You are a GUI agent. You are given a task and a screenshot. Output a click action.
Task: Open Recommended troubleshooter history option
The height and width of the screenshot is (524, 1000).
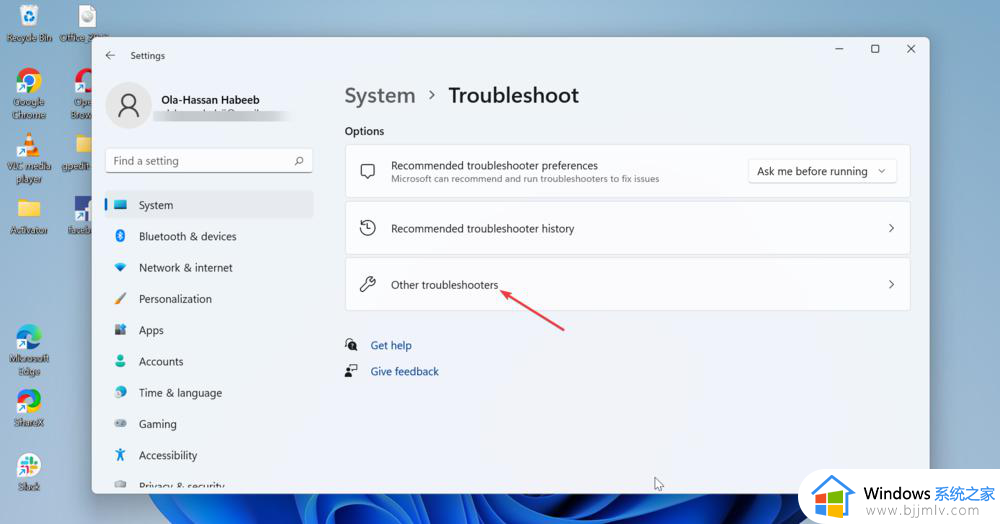point(628,228)
